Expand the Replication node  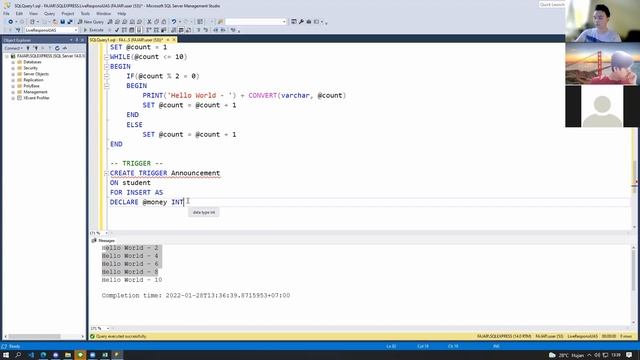tap(13, 80)
